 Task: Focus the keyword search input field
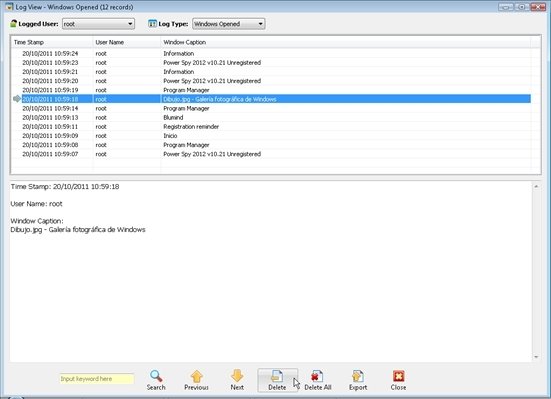point(97,379)
